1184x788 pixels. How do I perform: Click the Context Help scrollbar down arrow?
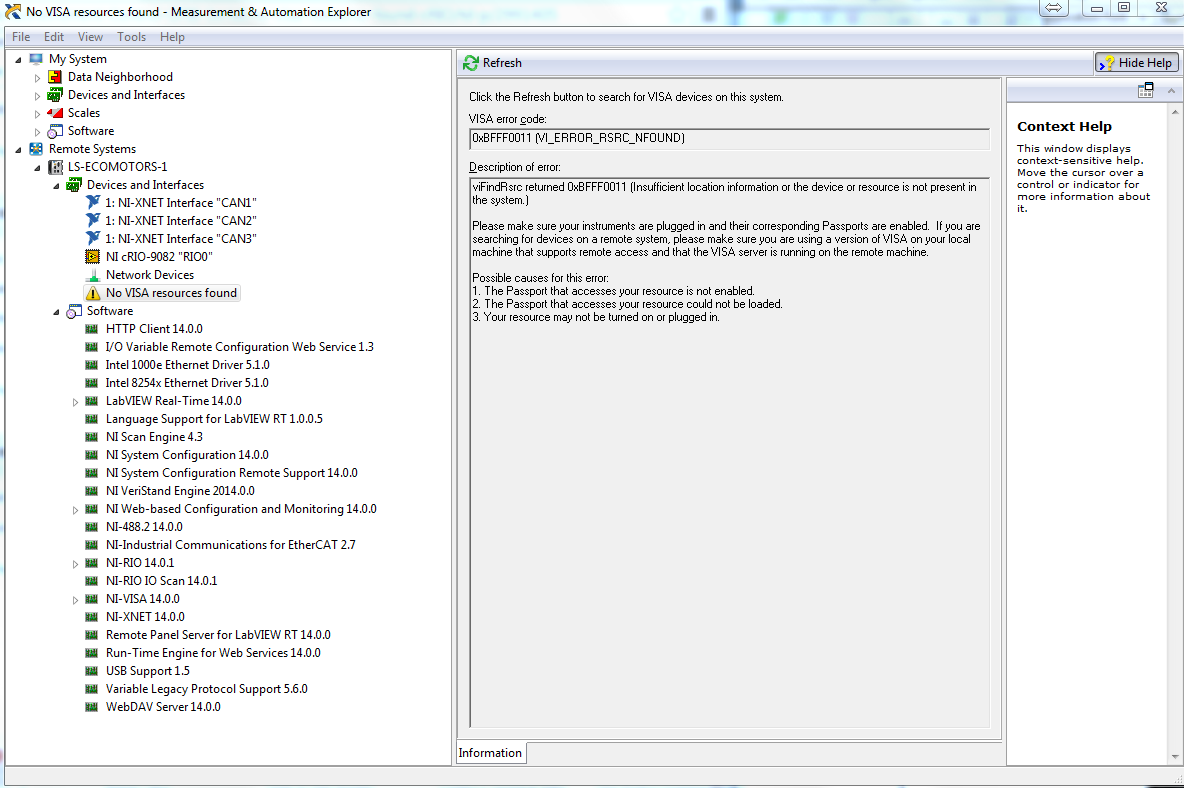(1175, 756)
